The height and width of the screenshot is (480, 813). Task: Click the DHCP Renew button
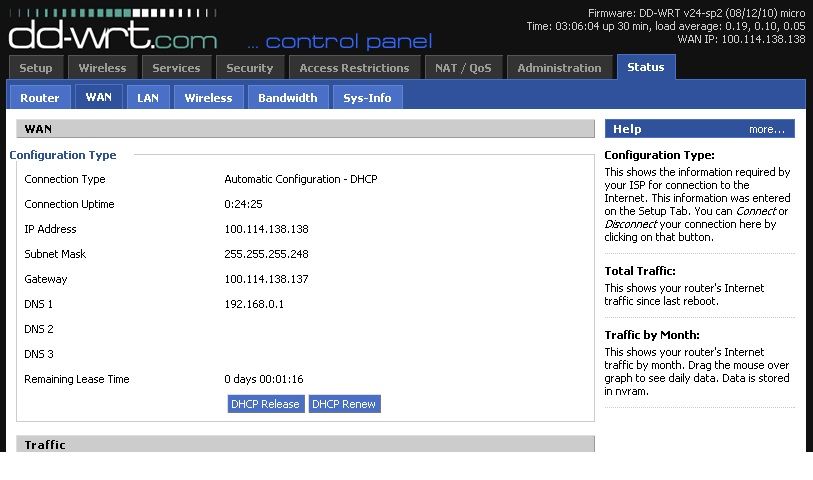344,404
